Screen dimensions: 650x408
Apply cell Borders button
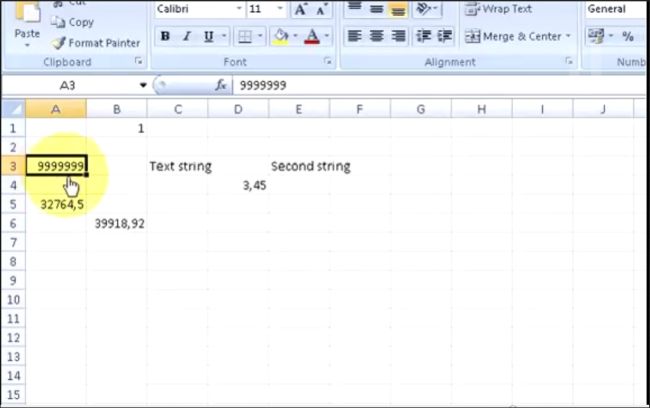[x=245, y=36]
